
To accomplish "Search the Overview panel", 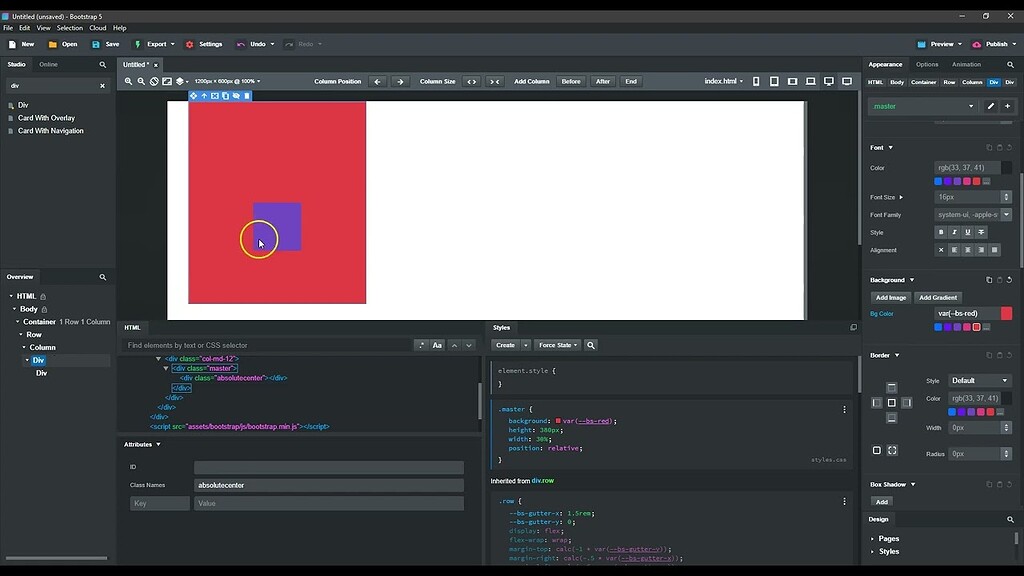I will click(103, 277).
